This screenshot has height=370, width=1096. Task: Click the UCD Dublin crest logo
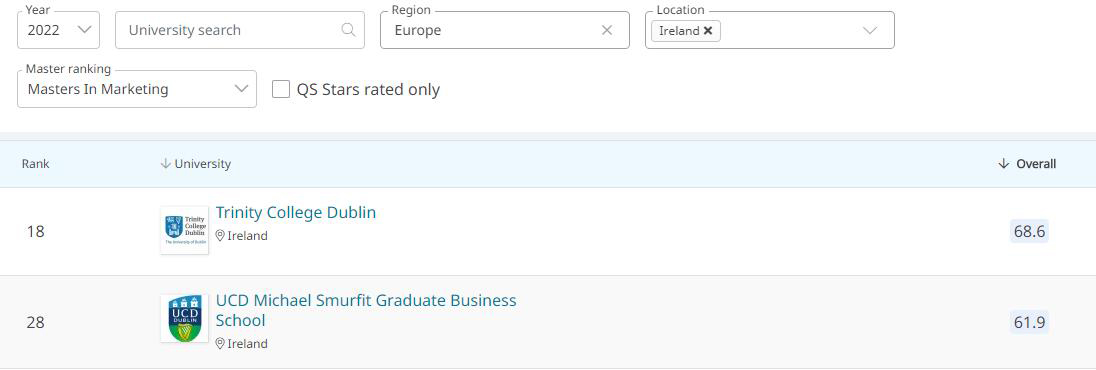[x=185, y=318]
